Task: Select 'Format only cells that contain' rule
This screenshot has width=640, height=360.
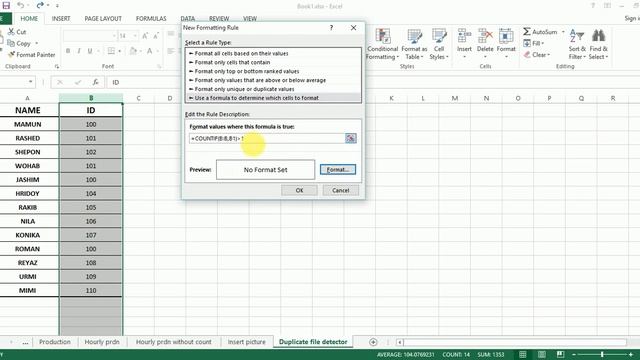Action: click(x=273, y=62)
